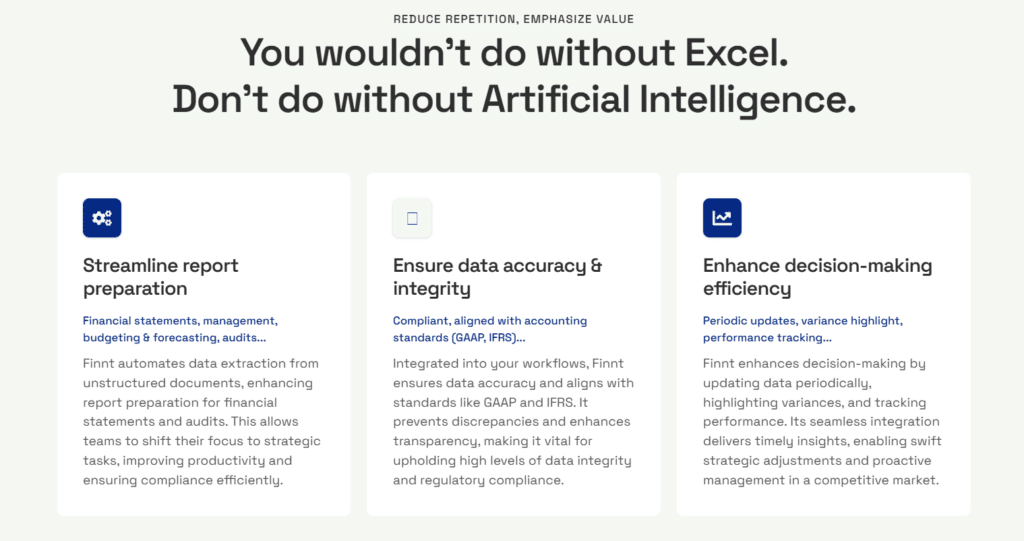The height and width of the screenshot is (541, 1024).
Task: Click the headline "You wouldn't do without Excel."
Action: 514,52
